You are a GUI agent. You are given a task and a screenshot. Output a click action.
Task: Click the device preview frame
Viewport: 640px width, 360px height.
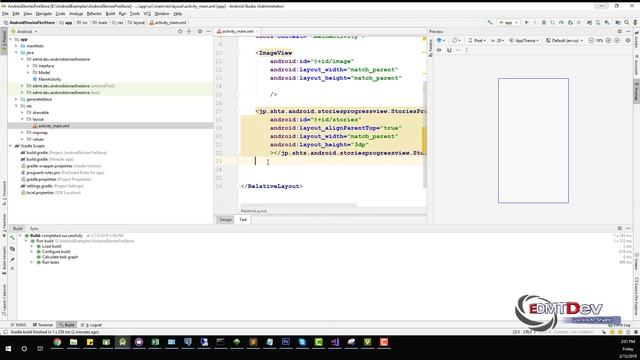pos(533,140)
